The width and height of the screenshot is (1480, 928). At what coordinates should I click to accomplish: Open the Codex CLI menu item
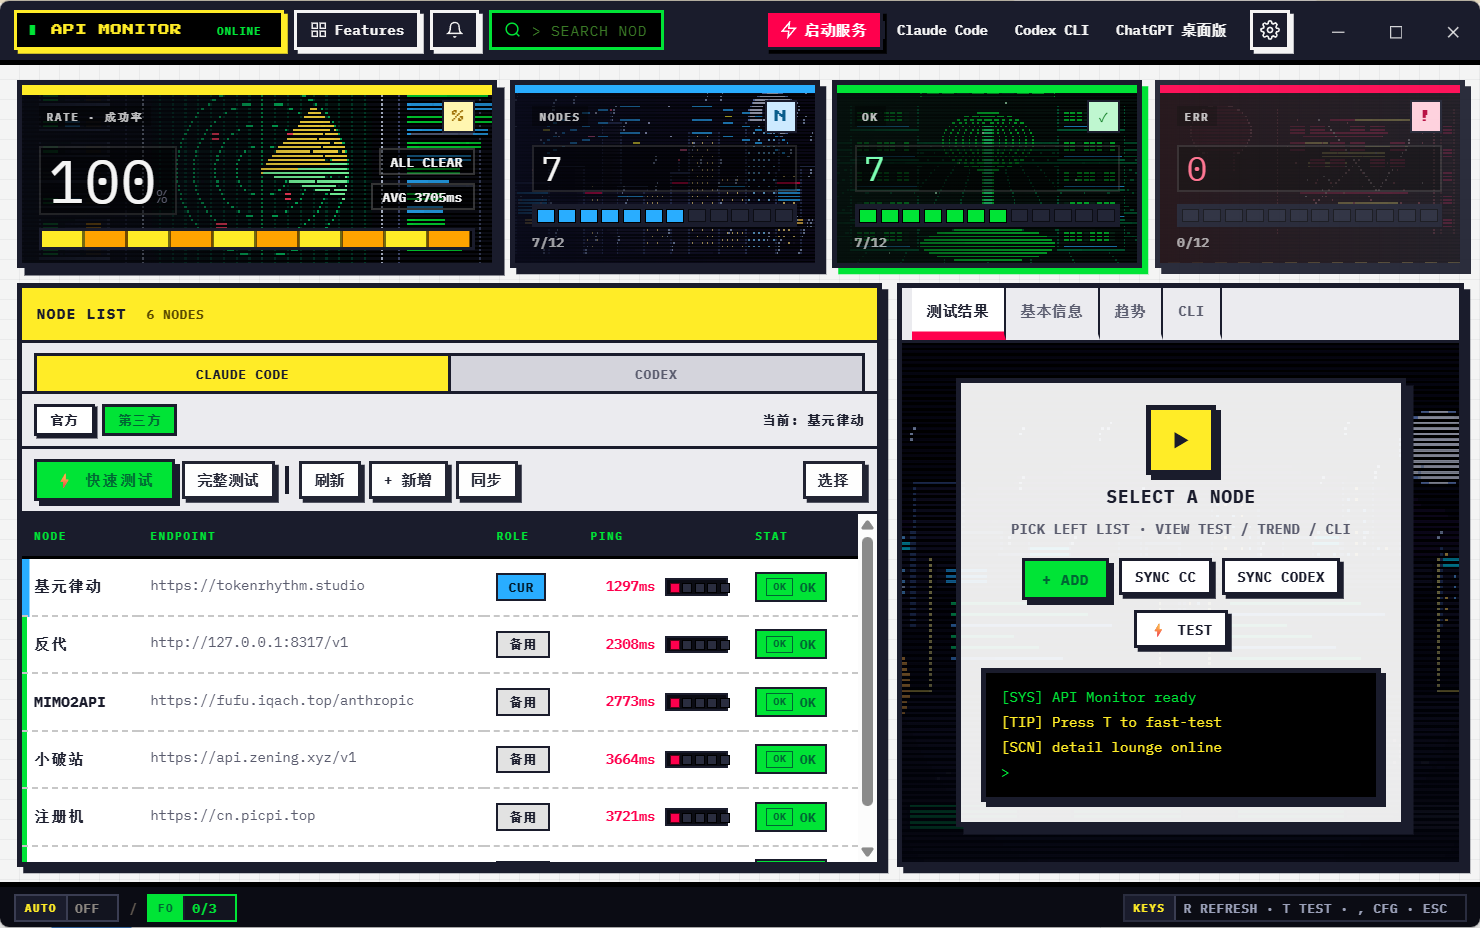tap(1051, 30)
